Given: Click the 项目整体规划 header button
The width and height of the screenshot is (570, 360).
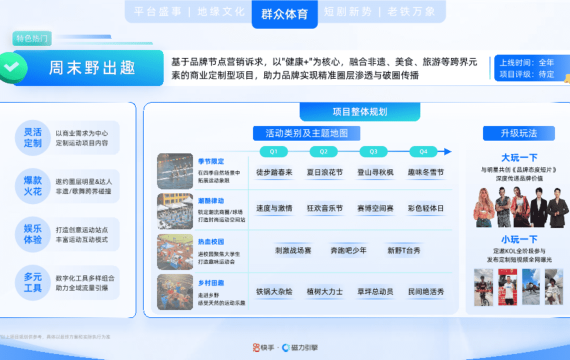Looking at the screenshot, I should 360,112.
